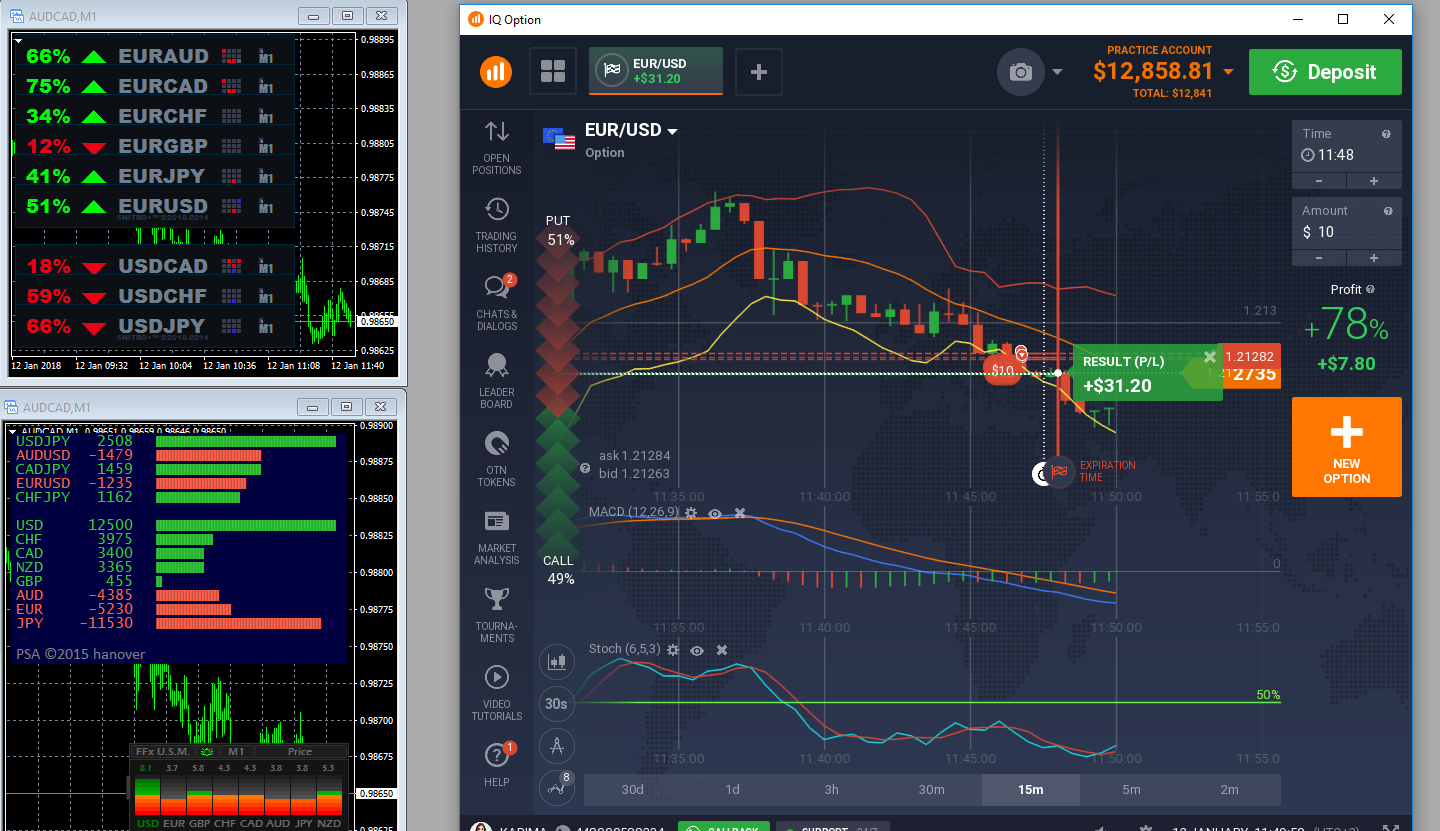The width and height of the screenshot is (1440, 831).
Task: Click info icon beside ask/bid prices
Action: click(x=585, y=468)
